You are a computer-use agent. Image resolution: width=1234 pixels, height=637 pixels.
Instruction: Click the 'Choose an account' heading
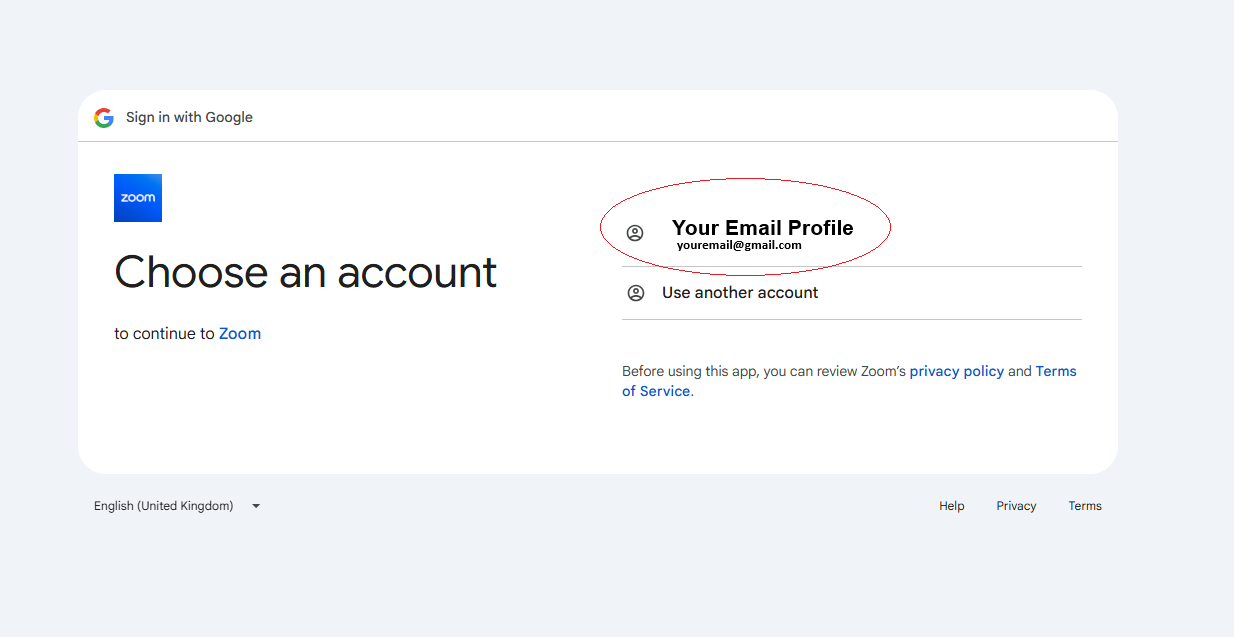(x=306, y=272)
